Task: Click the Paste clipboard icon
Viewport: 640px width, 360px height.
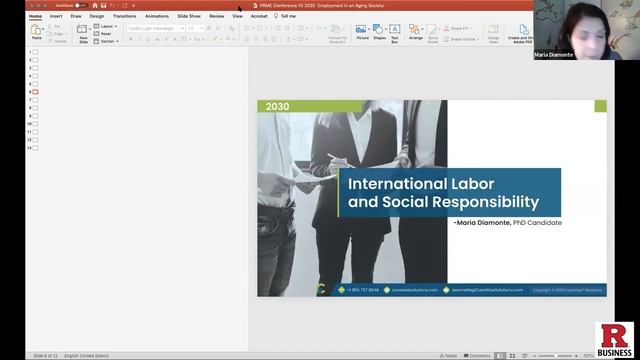Action: click(x=36, y=29)
